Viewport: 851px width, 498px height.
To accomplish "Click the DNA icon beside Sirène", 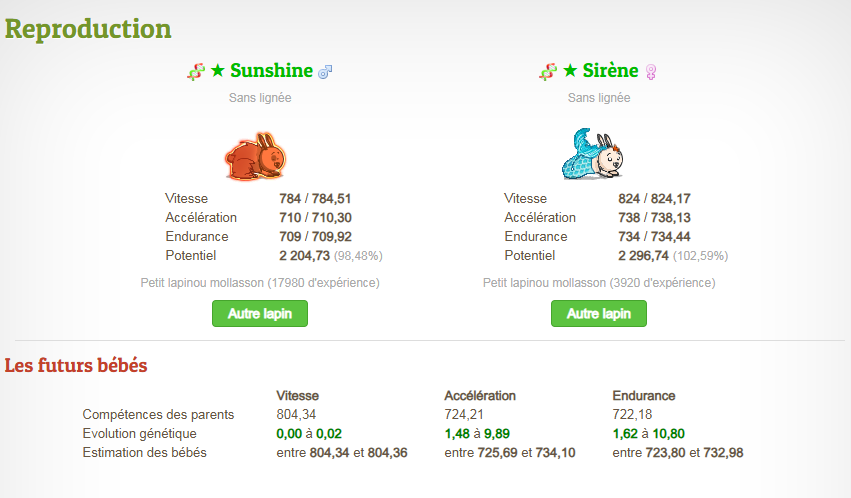I will click(x=547, y=72).
